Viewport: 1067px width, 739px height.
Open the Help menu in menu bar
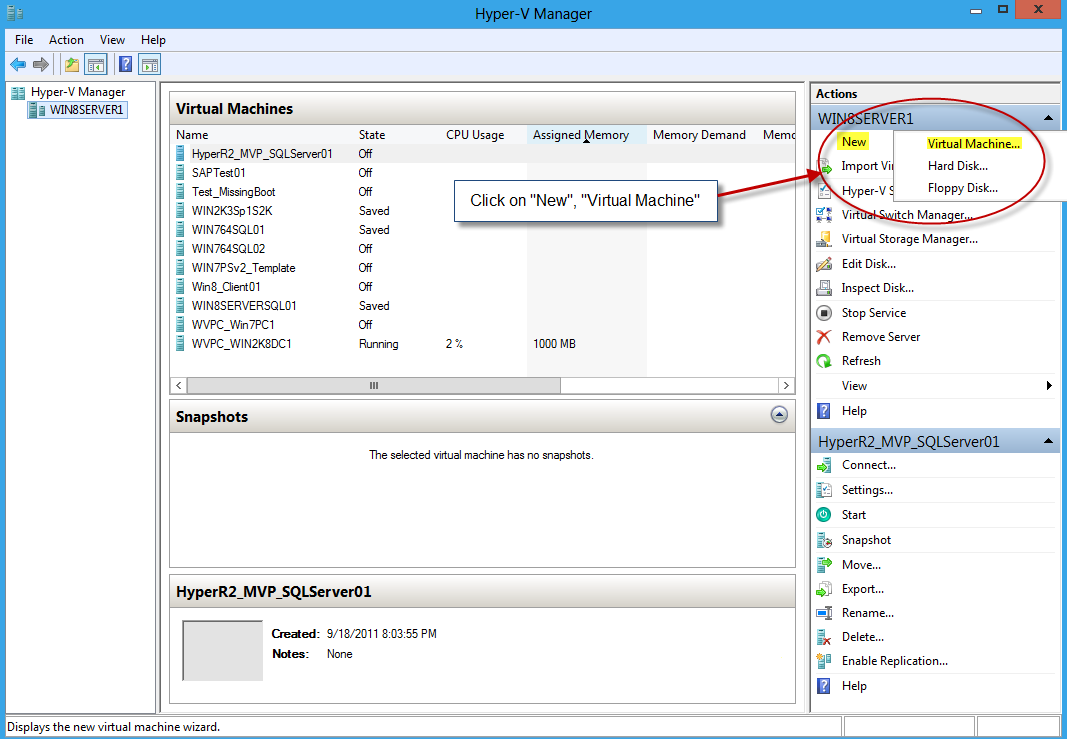(x=153, y=40)
